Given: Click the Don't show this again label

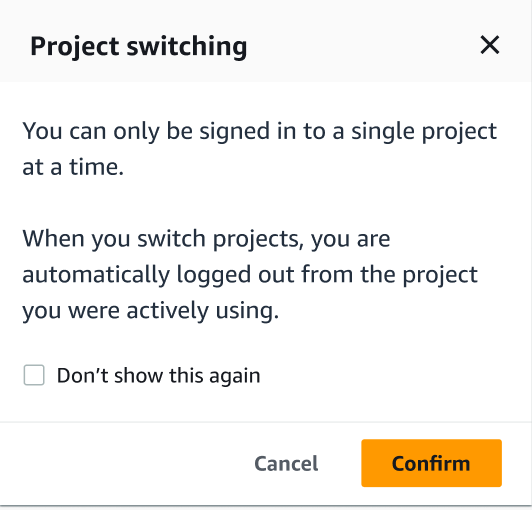Looking at the screenshot, I should (158, 376).
